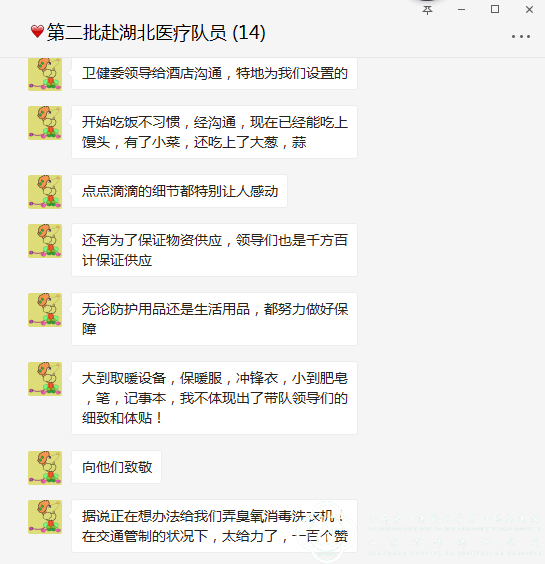Click avatar beside 开始吃饭不习惯 message
Image resolution: width=545 pixels, height=564 pixels.
pyautogui.click(x=45, y=123)
